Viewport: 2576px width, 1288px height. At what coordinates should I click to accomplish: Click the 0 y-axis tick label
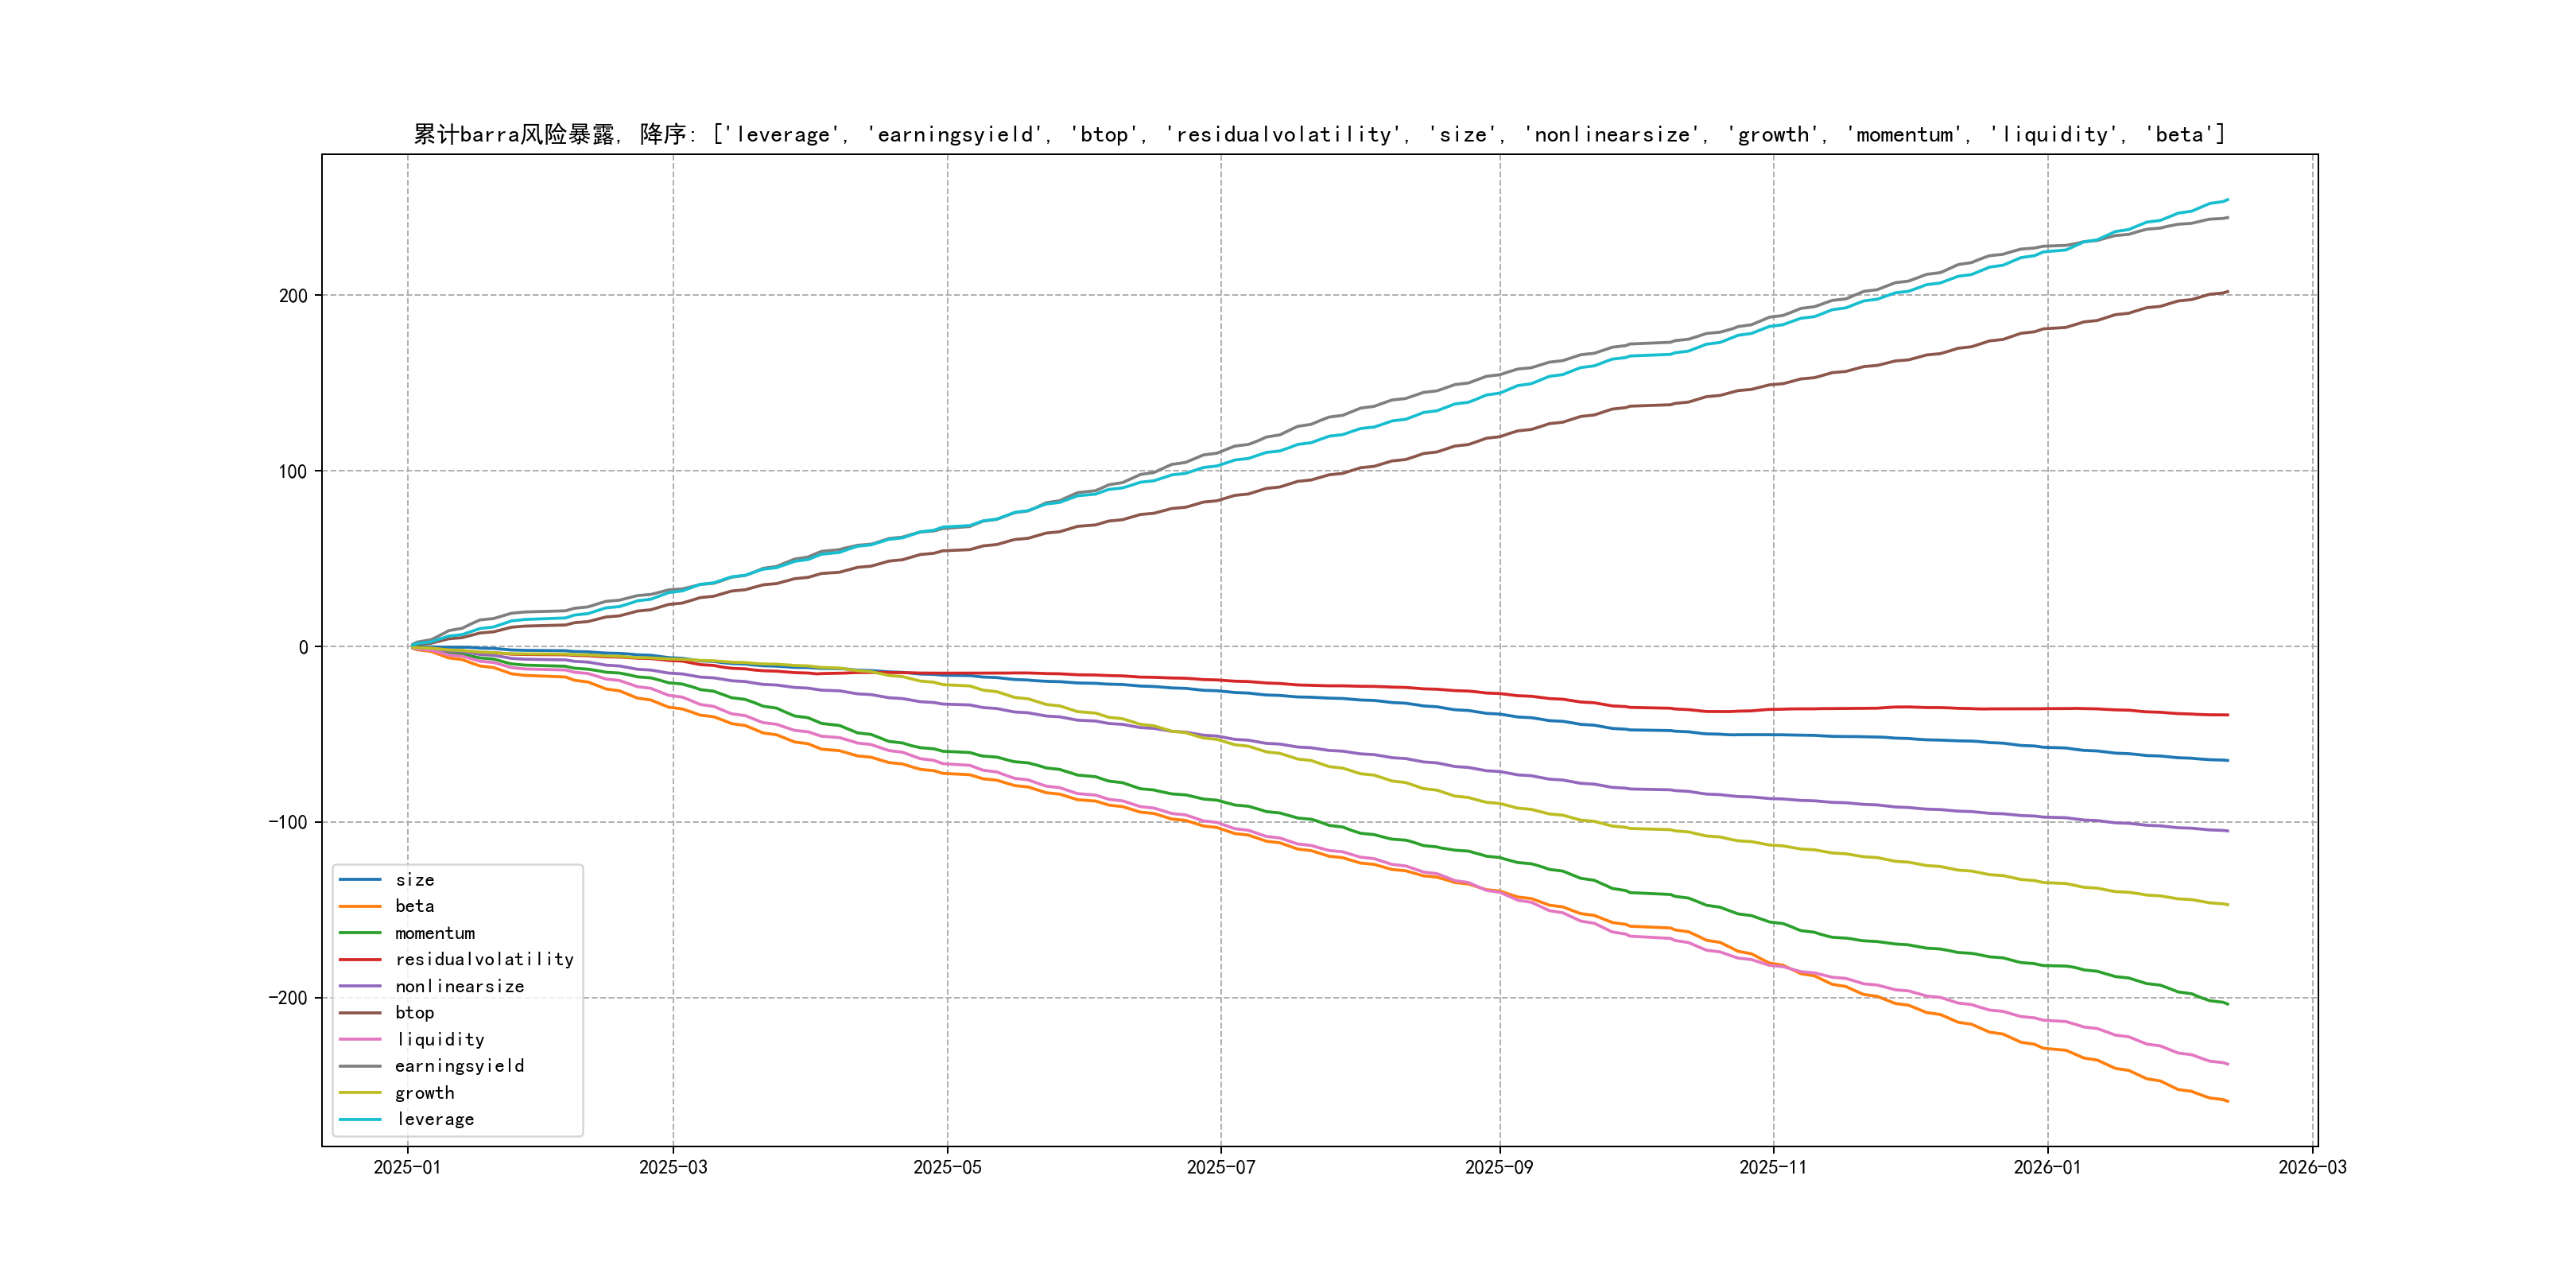303,647
